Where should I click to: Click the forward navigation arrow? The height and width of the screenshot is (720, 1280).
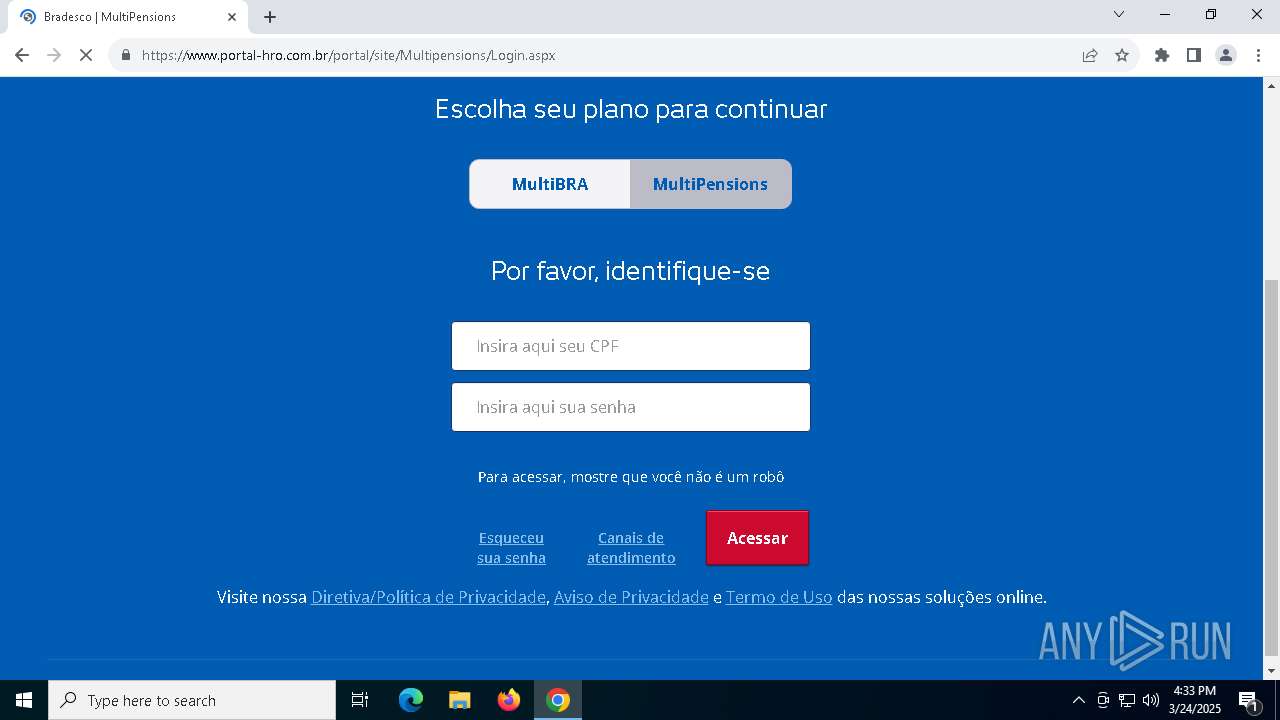point(54,55)
